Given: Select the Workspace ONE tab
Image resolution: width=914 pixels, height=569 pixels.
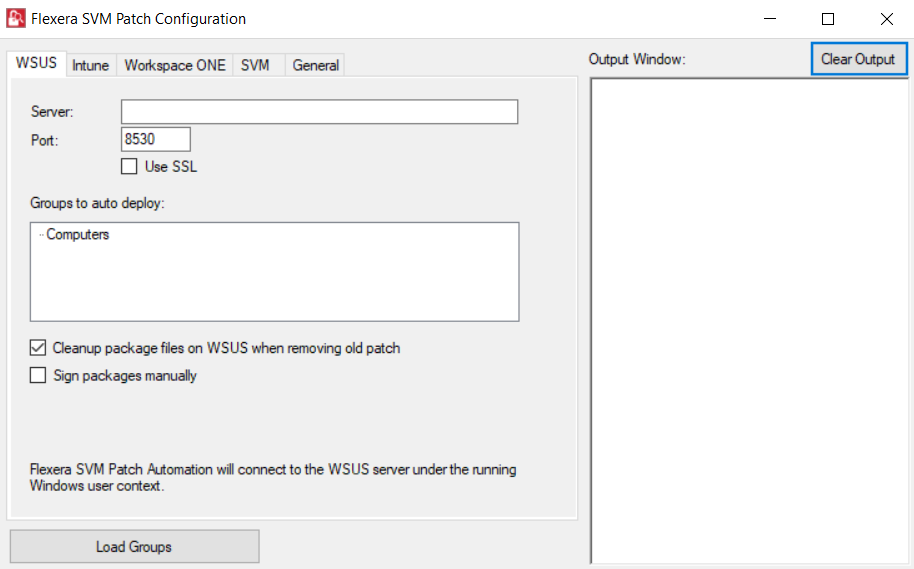Looking at the screenshot, I should click(175, 66).
